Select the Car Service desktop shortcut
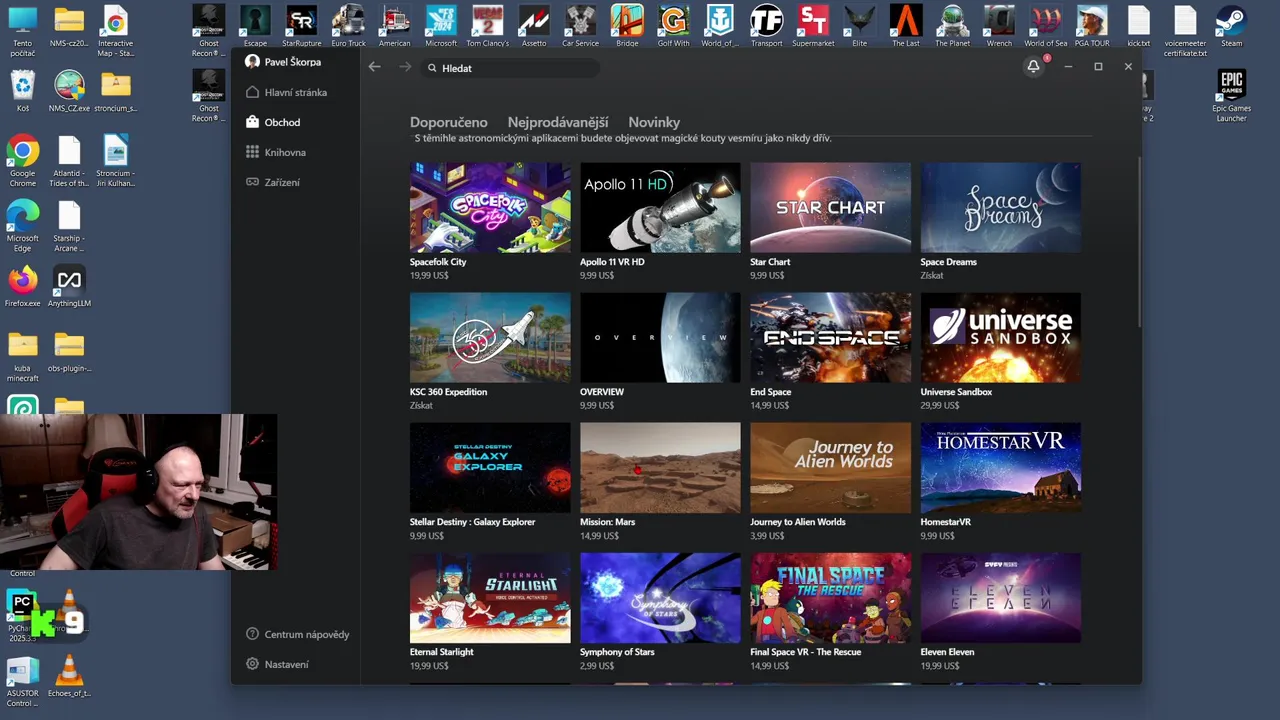The height and width of the screenshot is (720, 1280). (580, 26)
